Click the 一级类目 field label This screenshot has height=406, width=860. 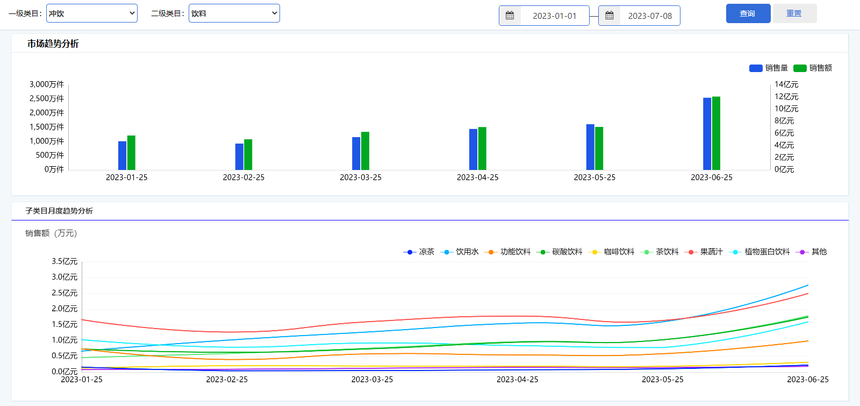click(25, 13)
